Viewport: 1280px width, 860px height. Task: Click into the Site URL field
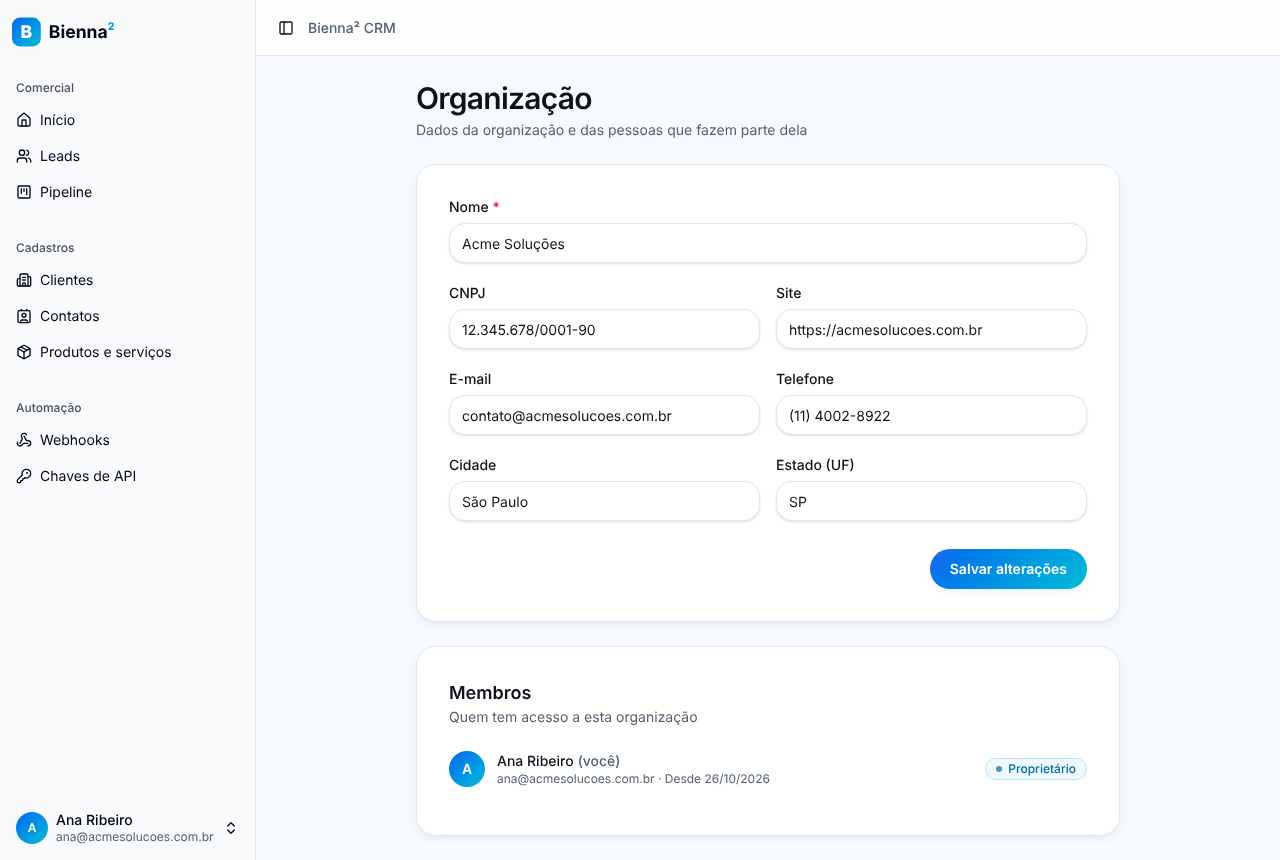coord(931,329)
